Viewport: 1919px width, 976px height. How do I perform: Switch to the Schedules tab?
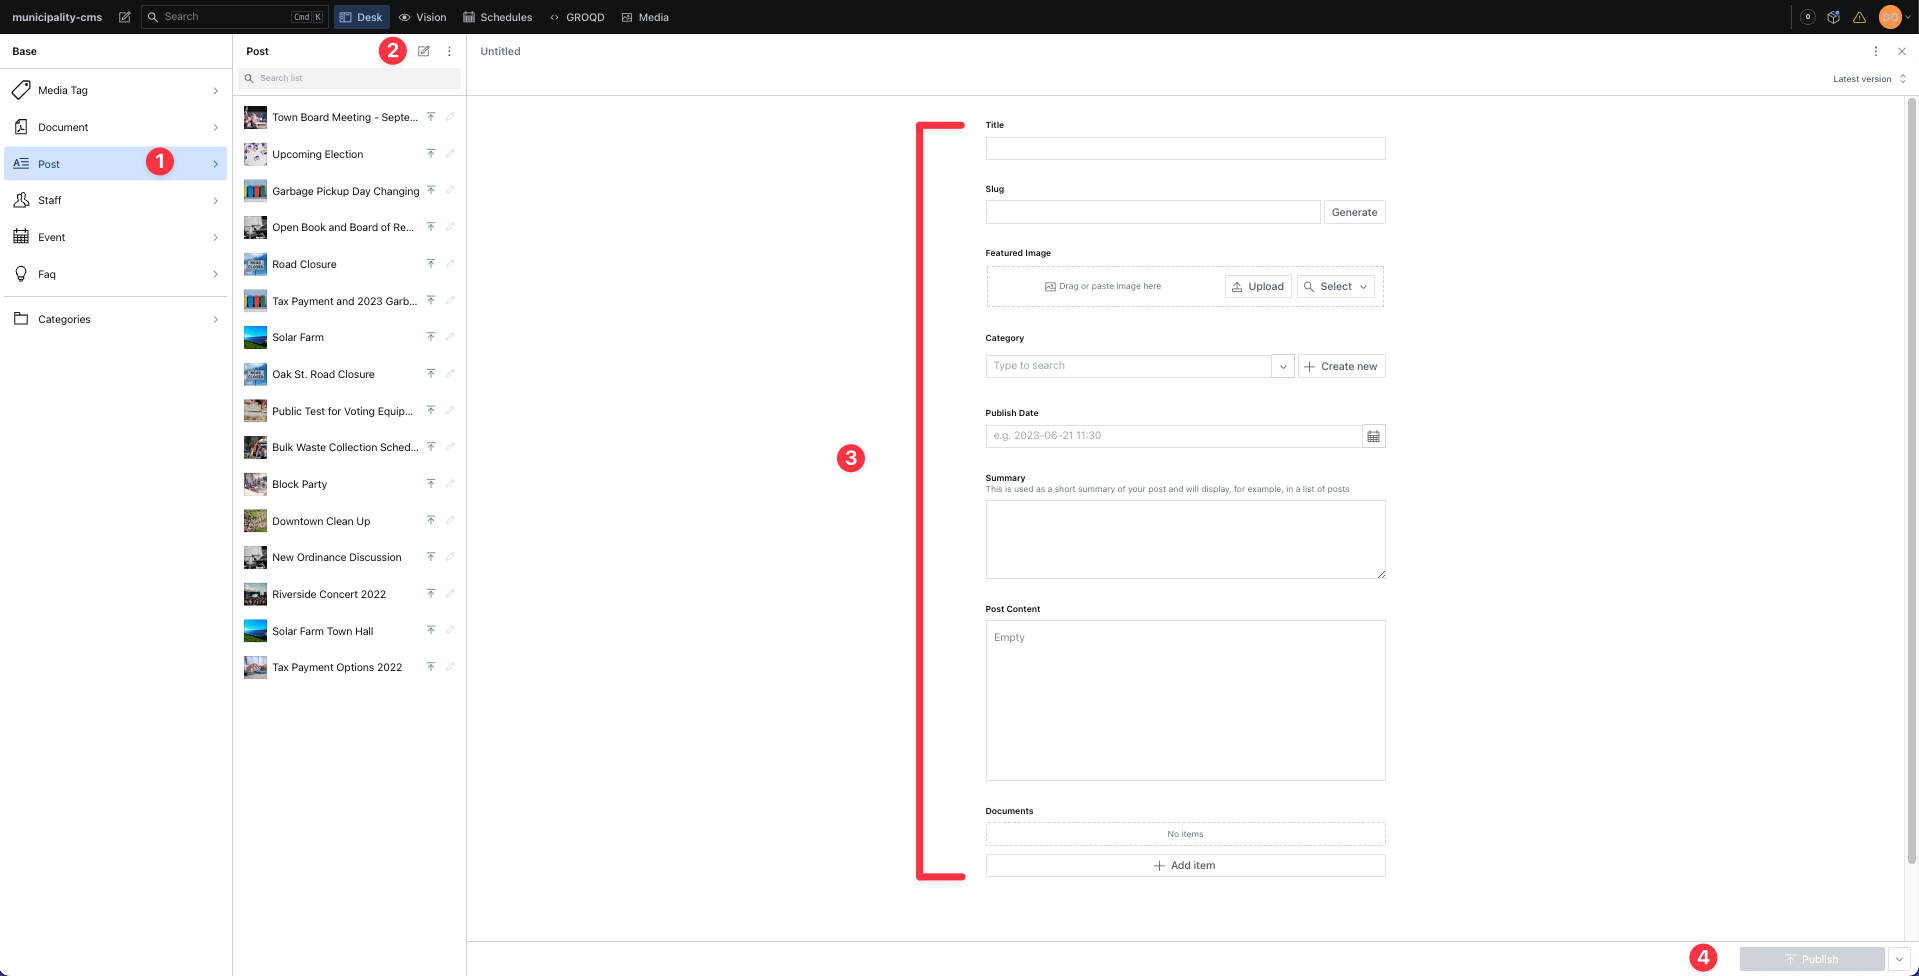tap(497, 16)
